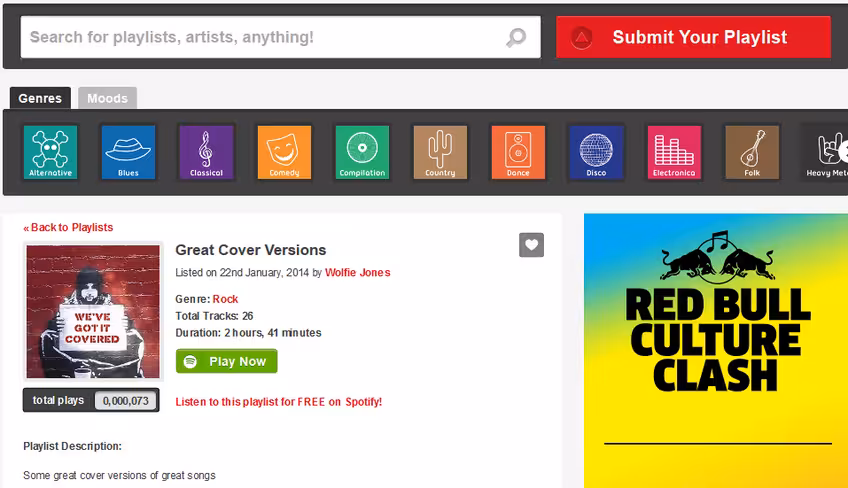Switch to the Moods tab
The height and width of the screenshot is (488, 848).
107,98
